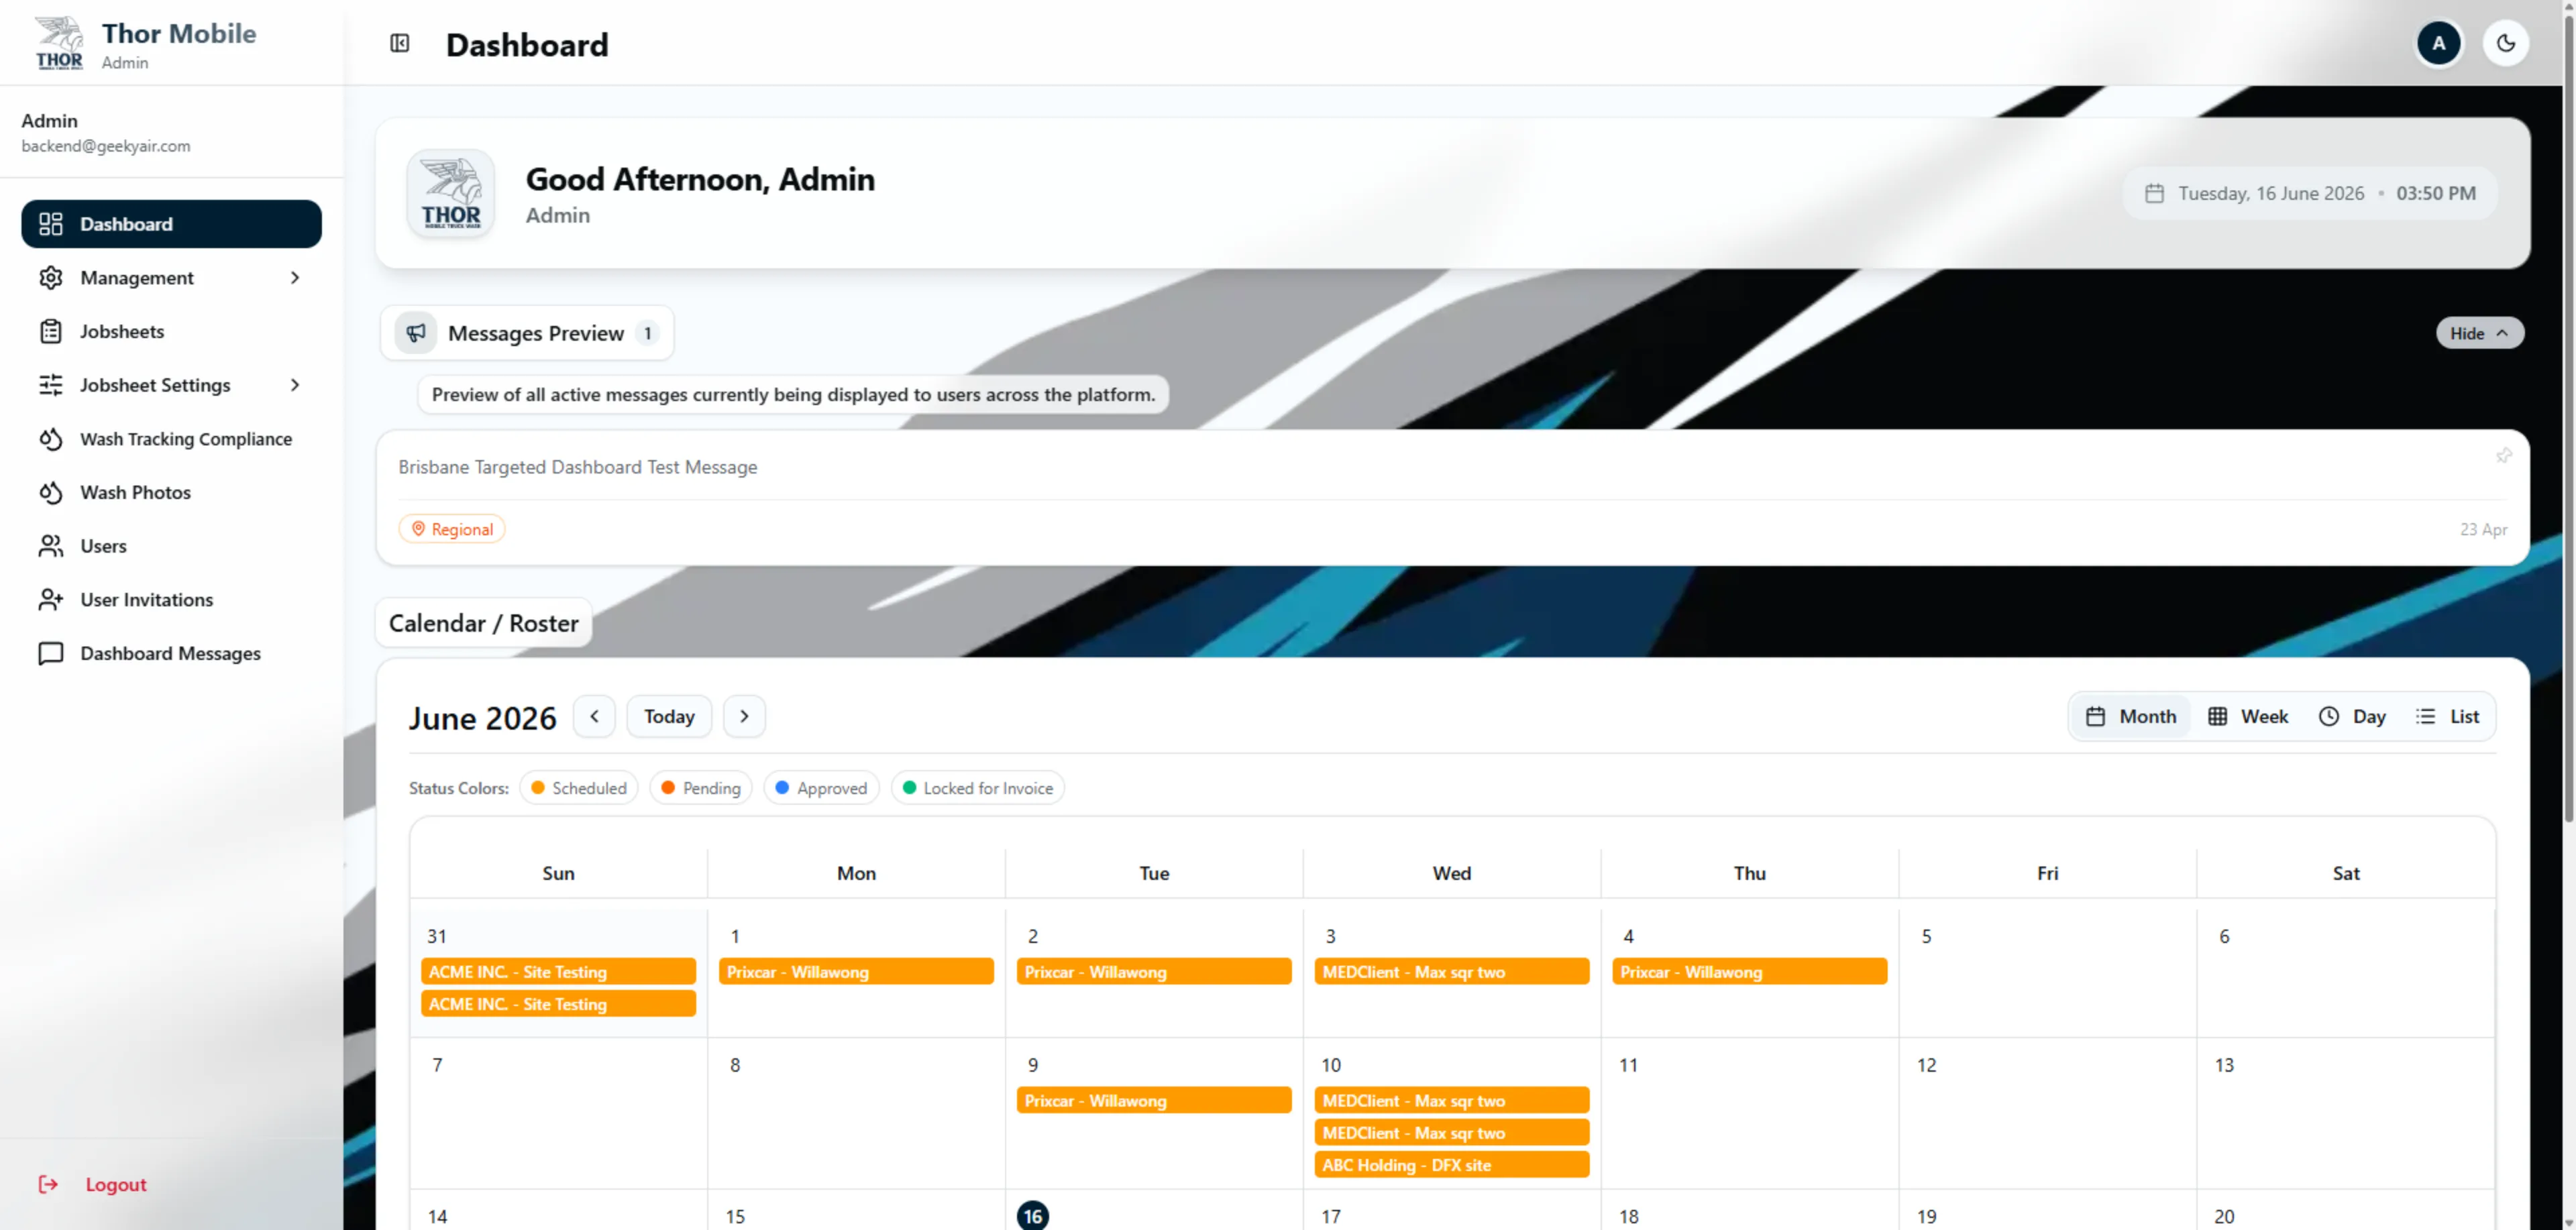
Task: Click the Thor logo in greeting card
Action: pos(451,193)
